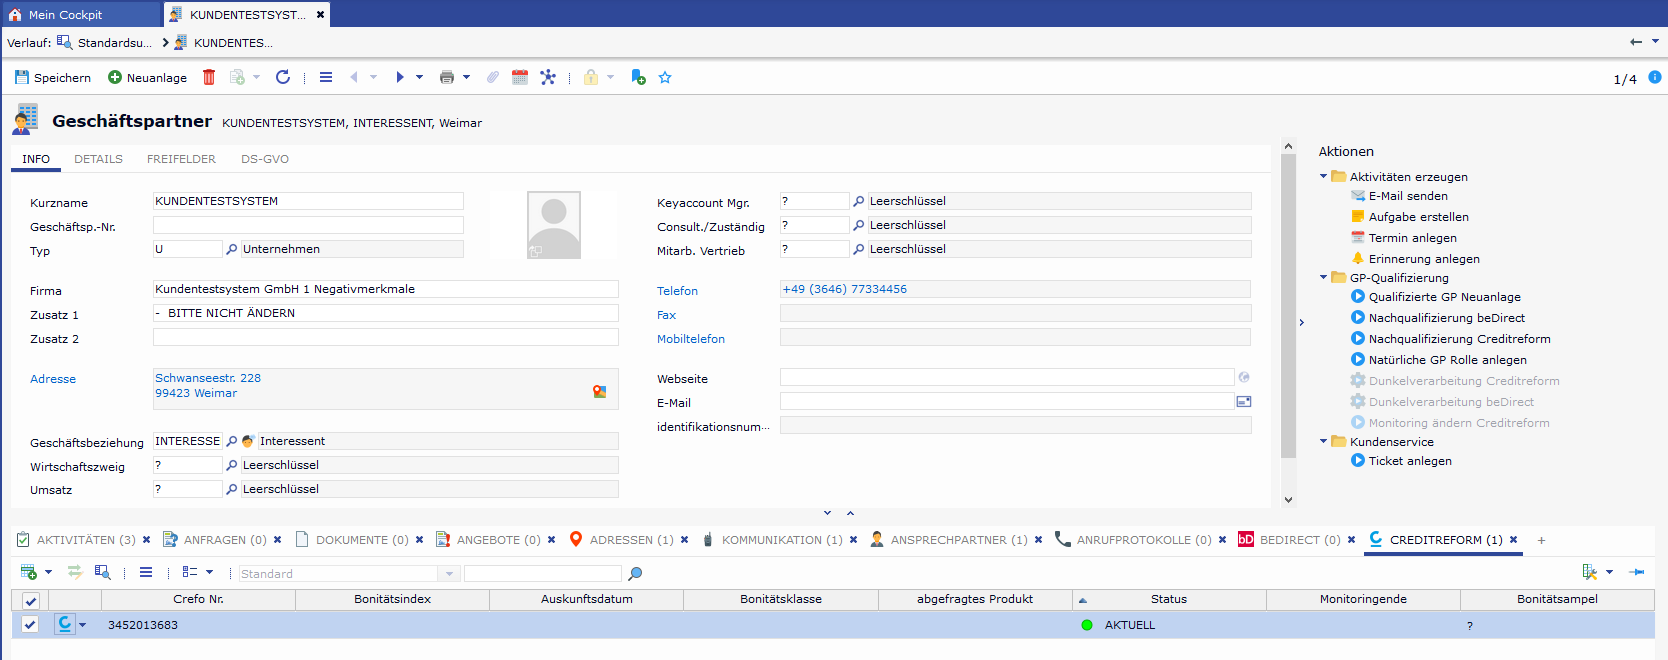
Task: Click the red trash delete icon
Action: tap(209, 77)
